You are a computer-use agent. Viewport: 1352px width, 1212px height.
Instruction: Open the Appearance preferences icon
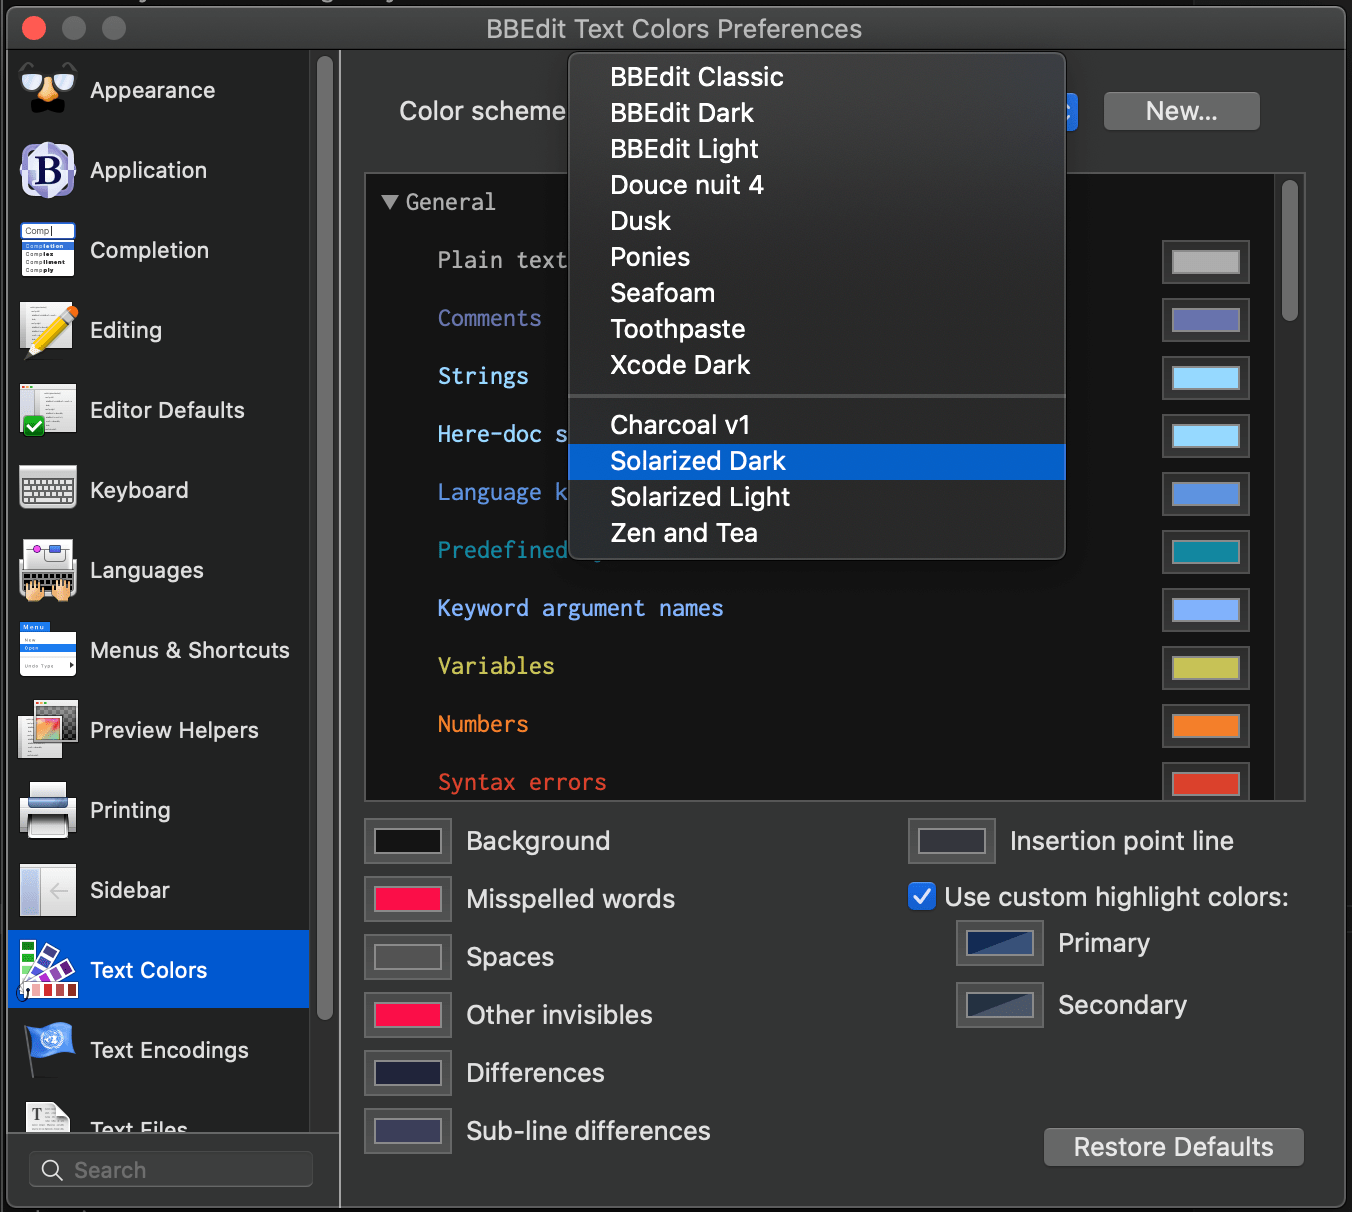pyautogui.click(x=48, y=90)
